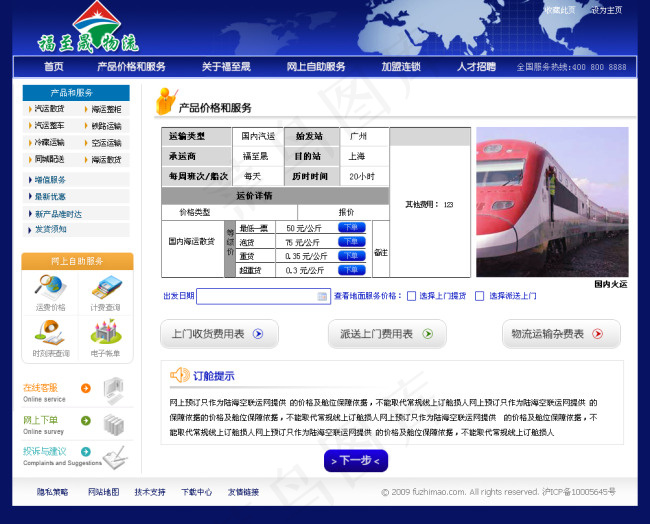The height and width of the screenshot is (524, 650).
Task: Expand the 最新优惠 sidebar item
Action: click(x=50, y=197)
